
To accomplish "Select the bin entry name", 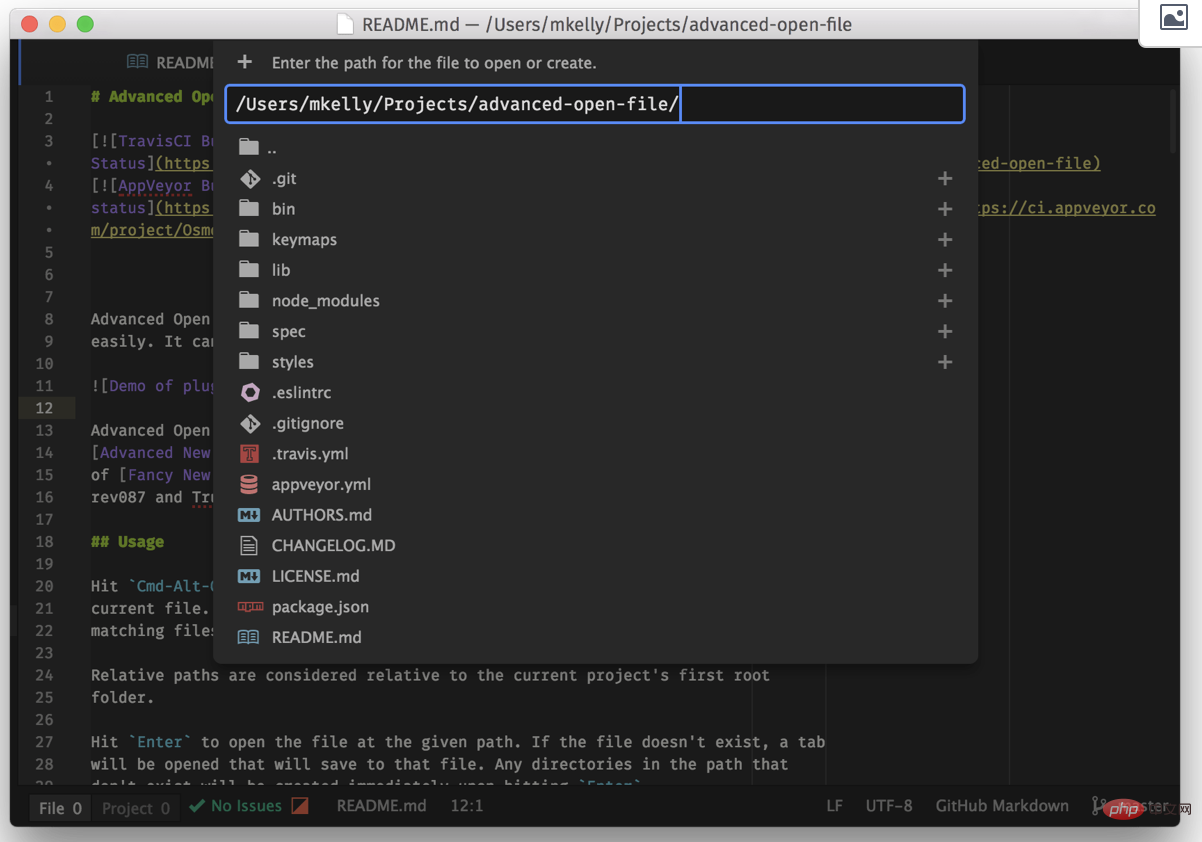I will [x=283, y=209].
